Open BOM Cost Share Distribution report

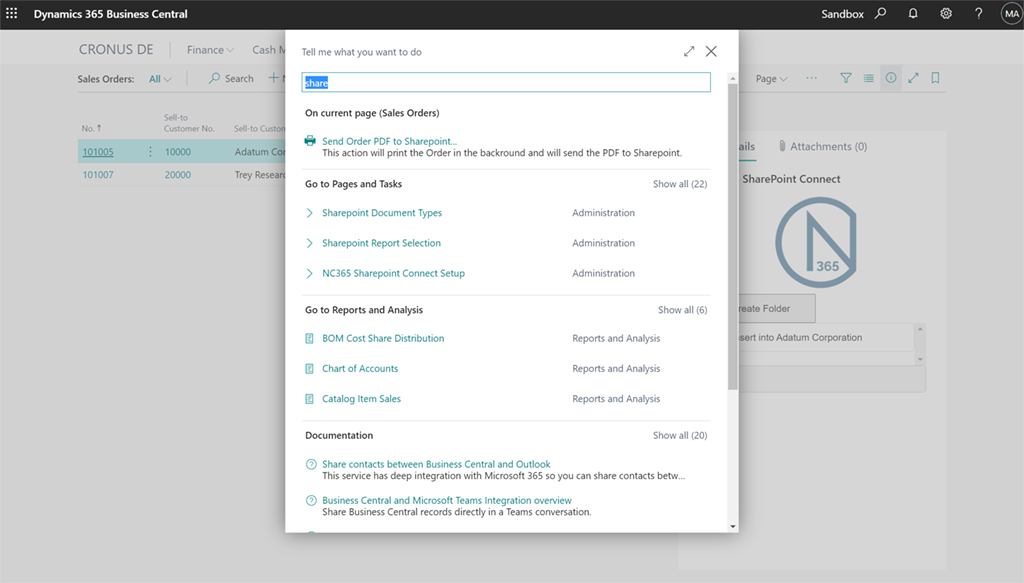click(383, 338)
